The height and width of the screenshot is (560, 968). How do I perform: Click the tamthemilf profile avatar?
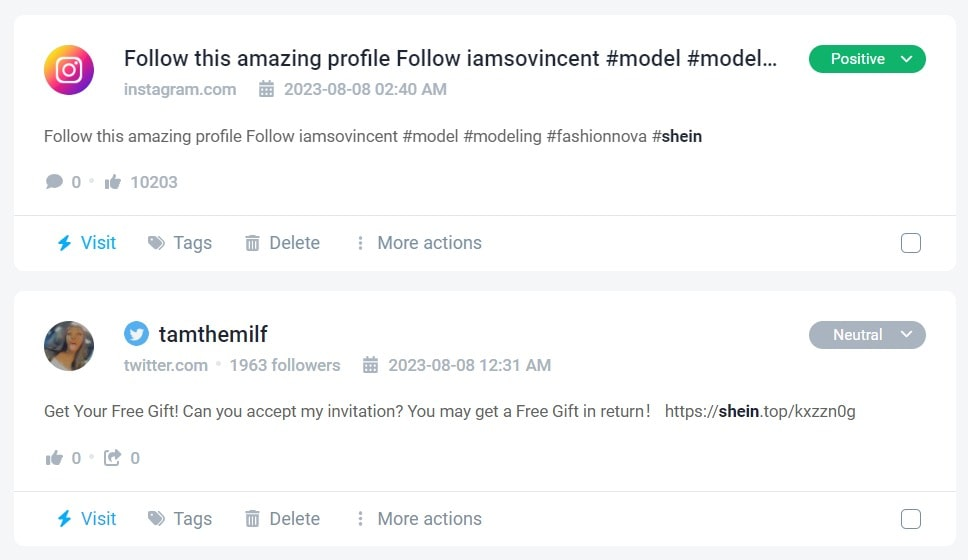coord(69,346)
